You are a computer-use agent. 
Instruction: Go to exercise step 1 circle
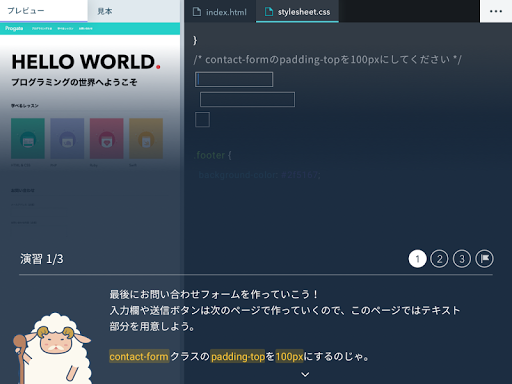417,259
